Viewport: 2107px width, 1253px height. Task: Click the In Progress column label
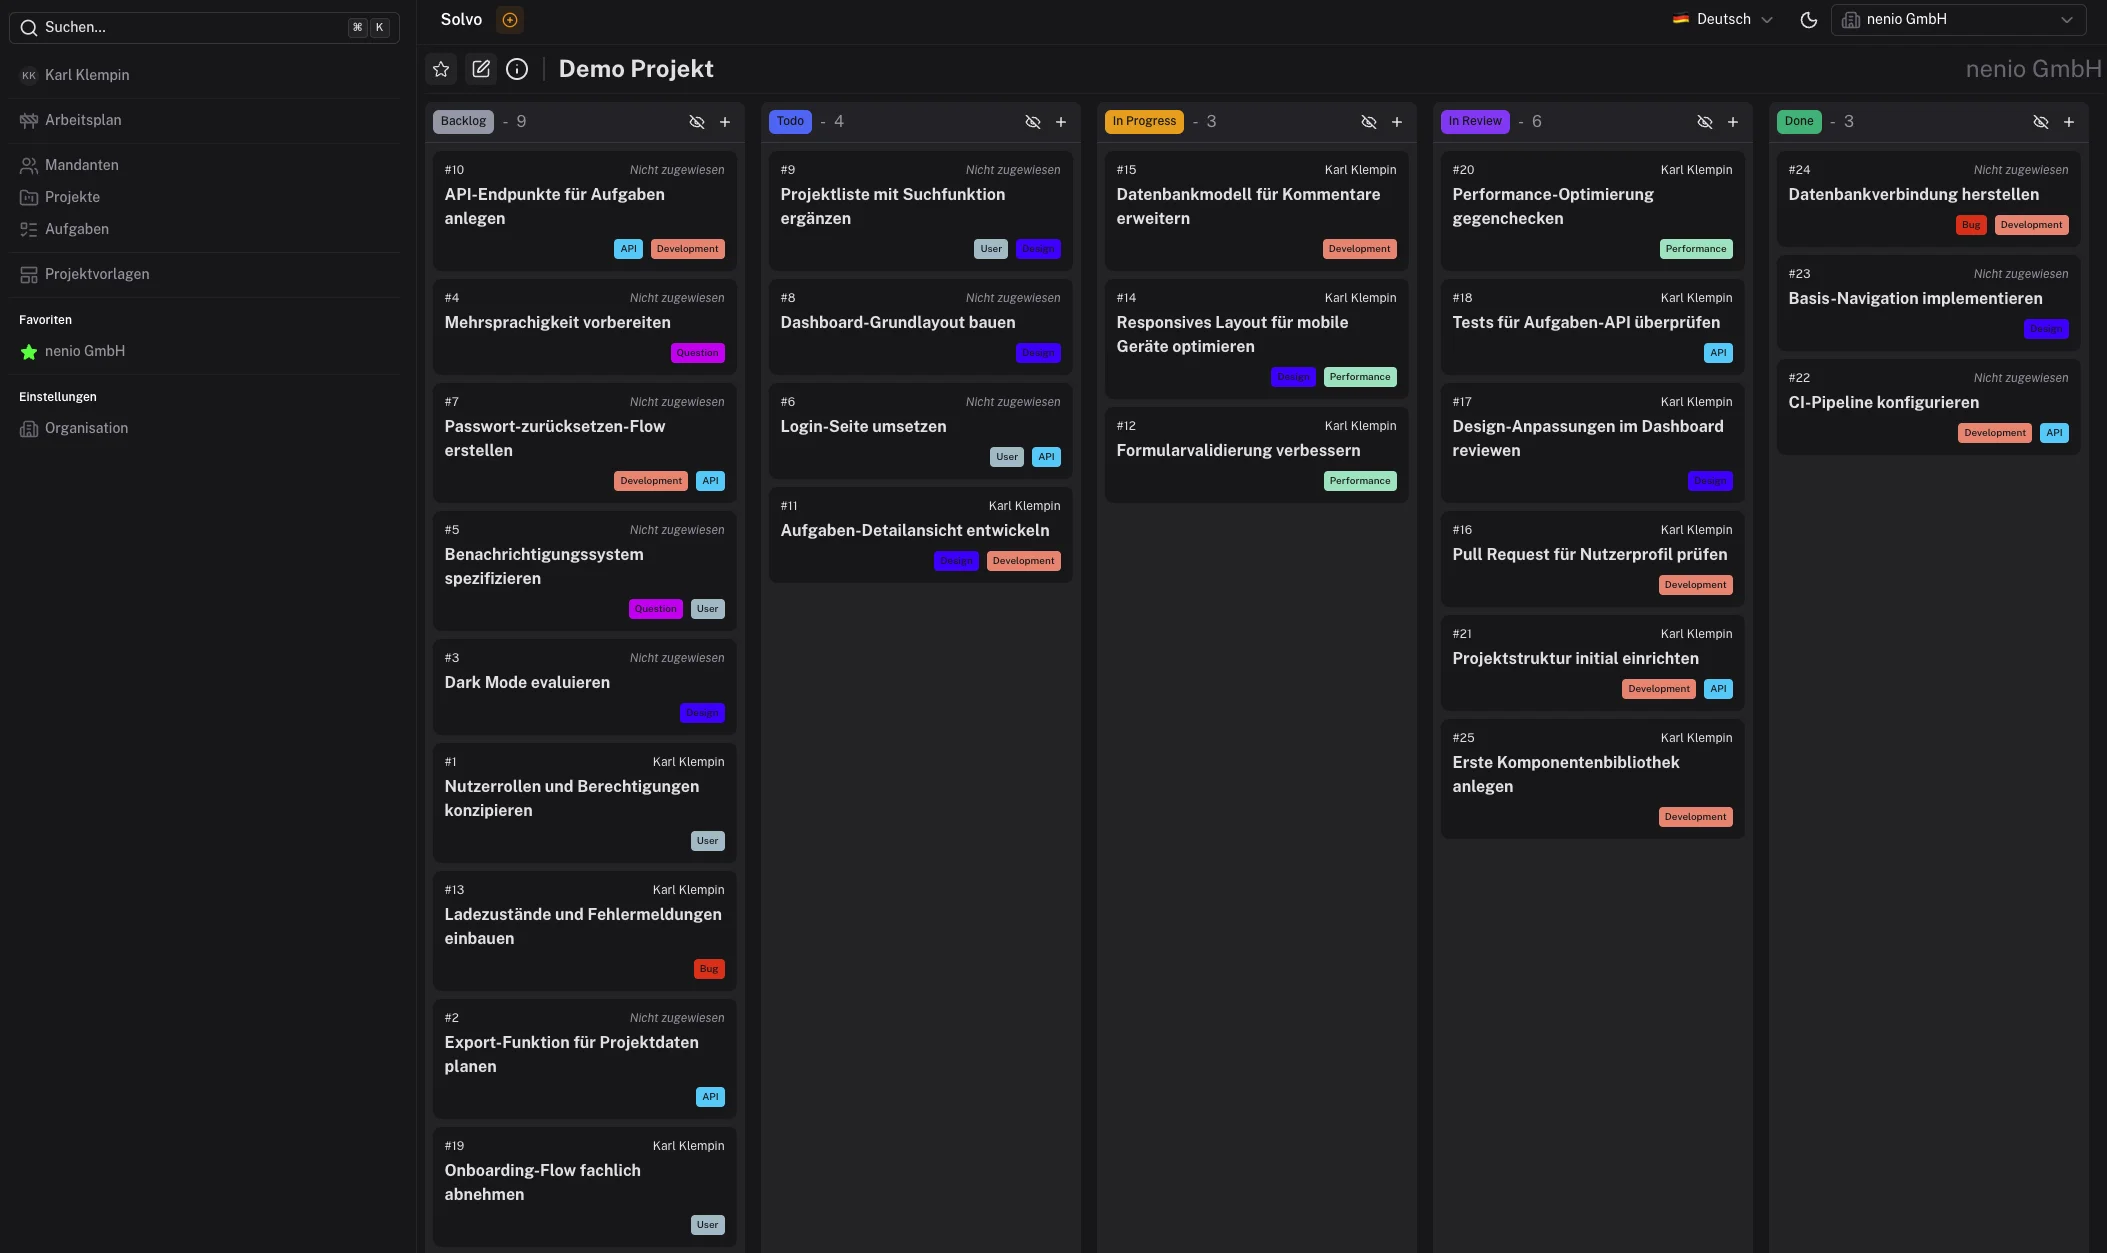click(x=1144, y=121)
